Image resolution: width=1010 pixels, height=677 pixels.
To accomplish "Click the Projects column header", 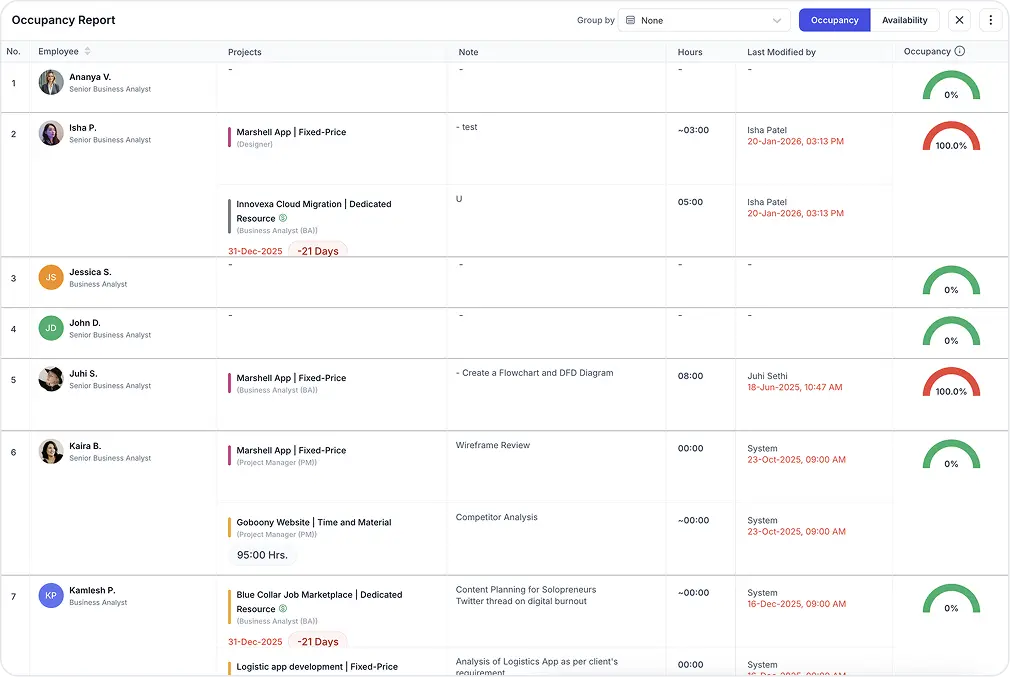I will (245, 52).
